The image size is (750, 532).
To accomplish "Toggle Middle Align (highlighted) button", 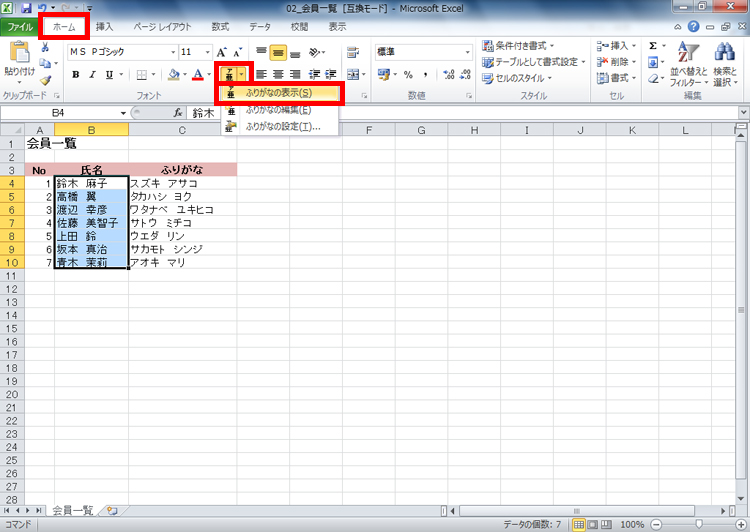I will pos(278,52).
